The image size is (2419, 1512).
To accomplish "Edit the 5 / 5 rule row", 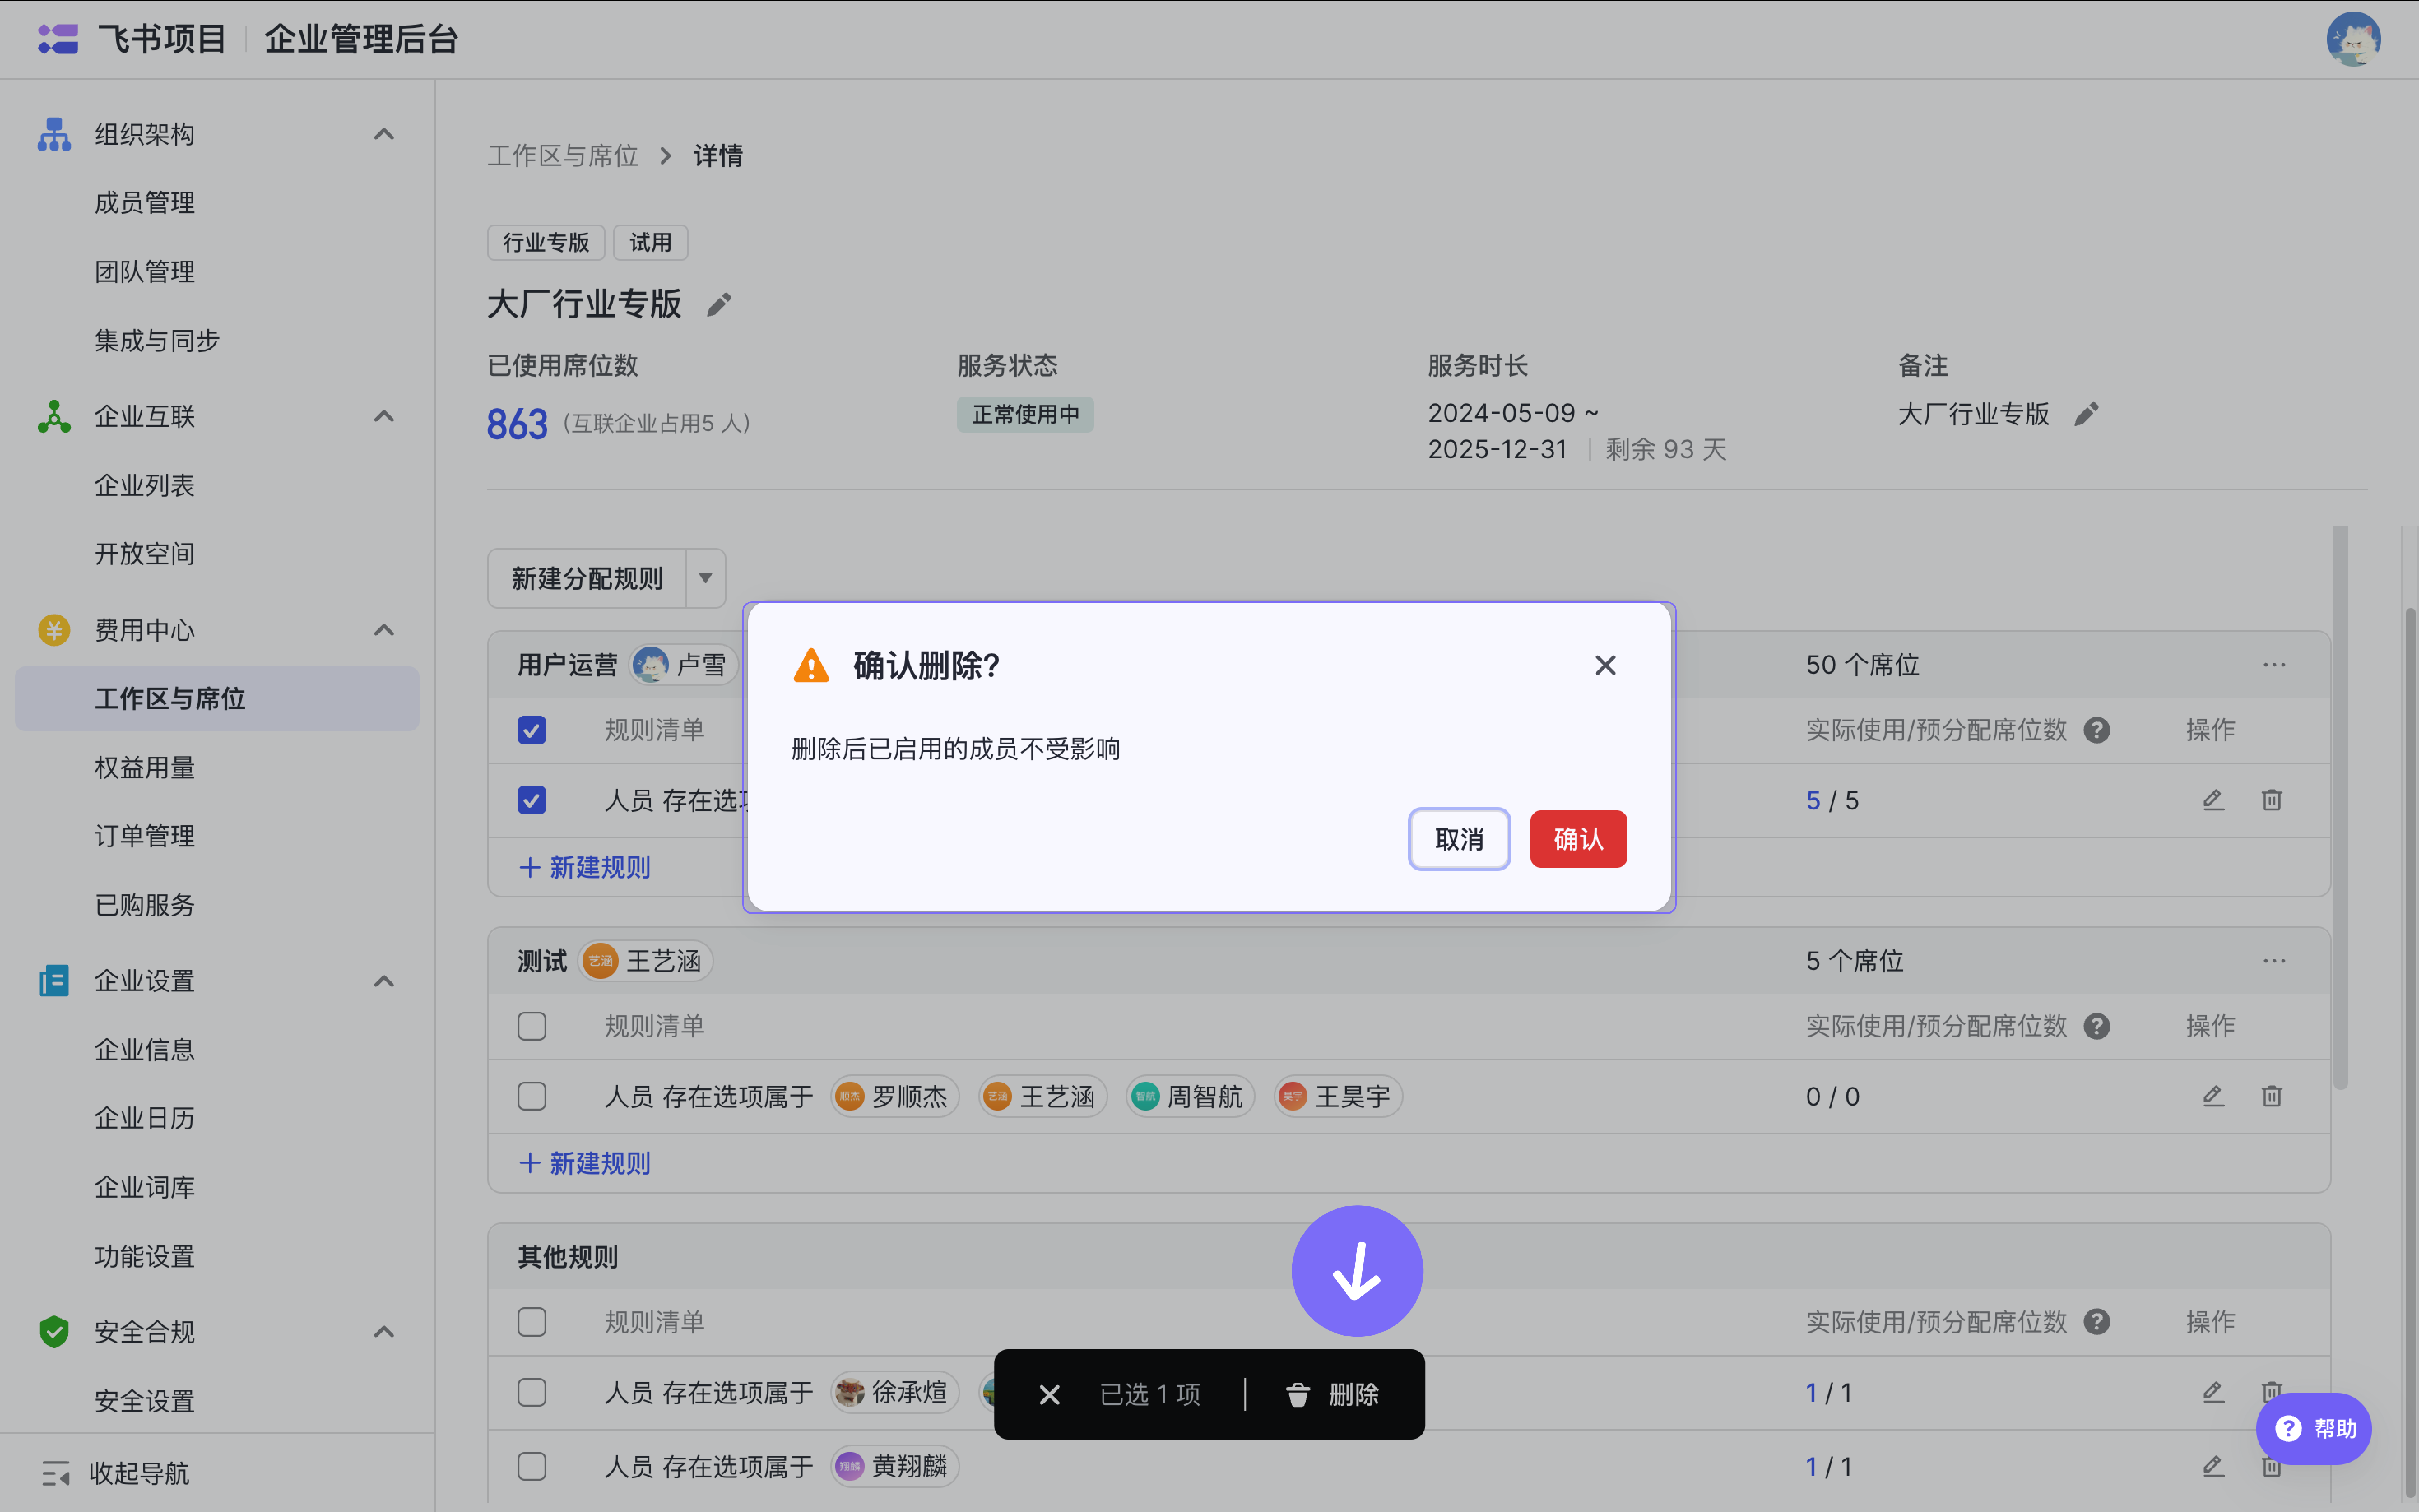I will 2213,800.
